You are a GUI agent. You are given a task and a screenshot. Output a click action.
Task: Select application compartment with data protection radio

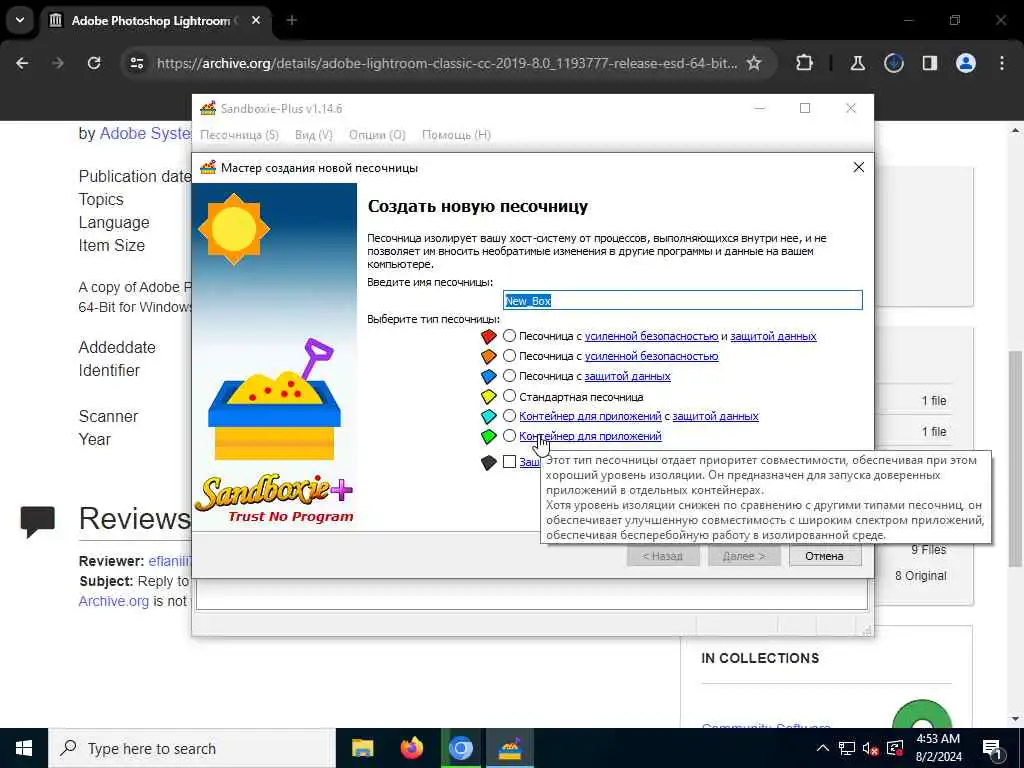[x=509, y=416]
